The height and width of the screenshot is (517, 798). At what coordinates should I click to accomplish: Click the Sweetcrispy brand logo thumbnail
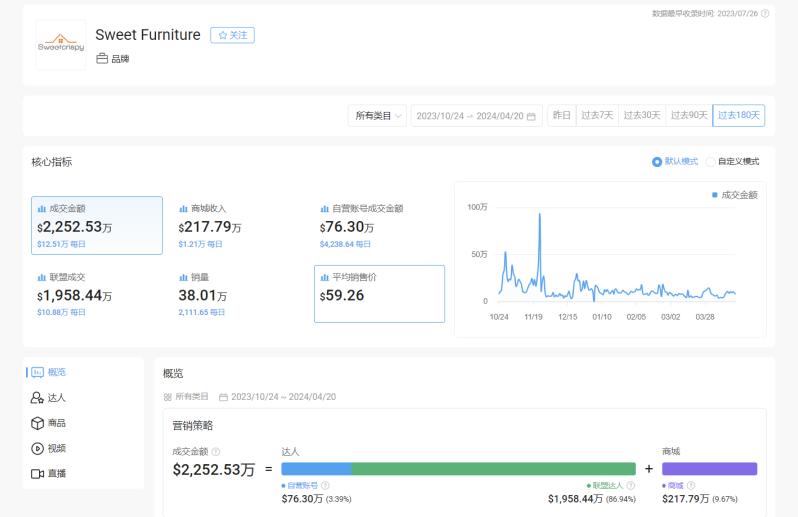pos(61,45)
